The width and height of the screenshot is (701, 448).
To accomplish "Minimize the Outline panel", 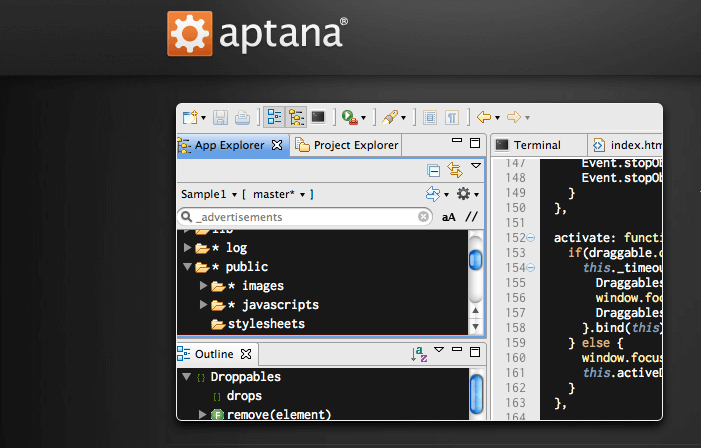I will (457, 349).
